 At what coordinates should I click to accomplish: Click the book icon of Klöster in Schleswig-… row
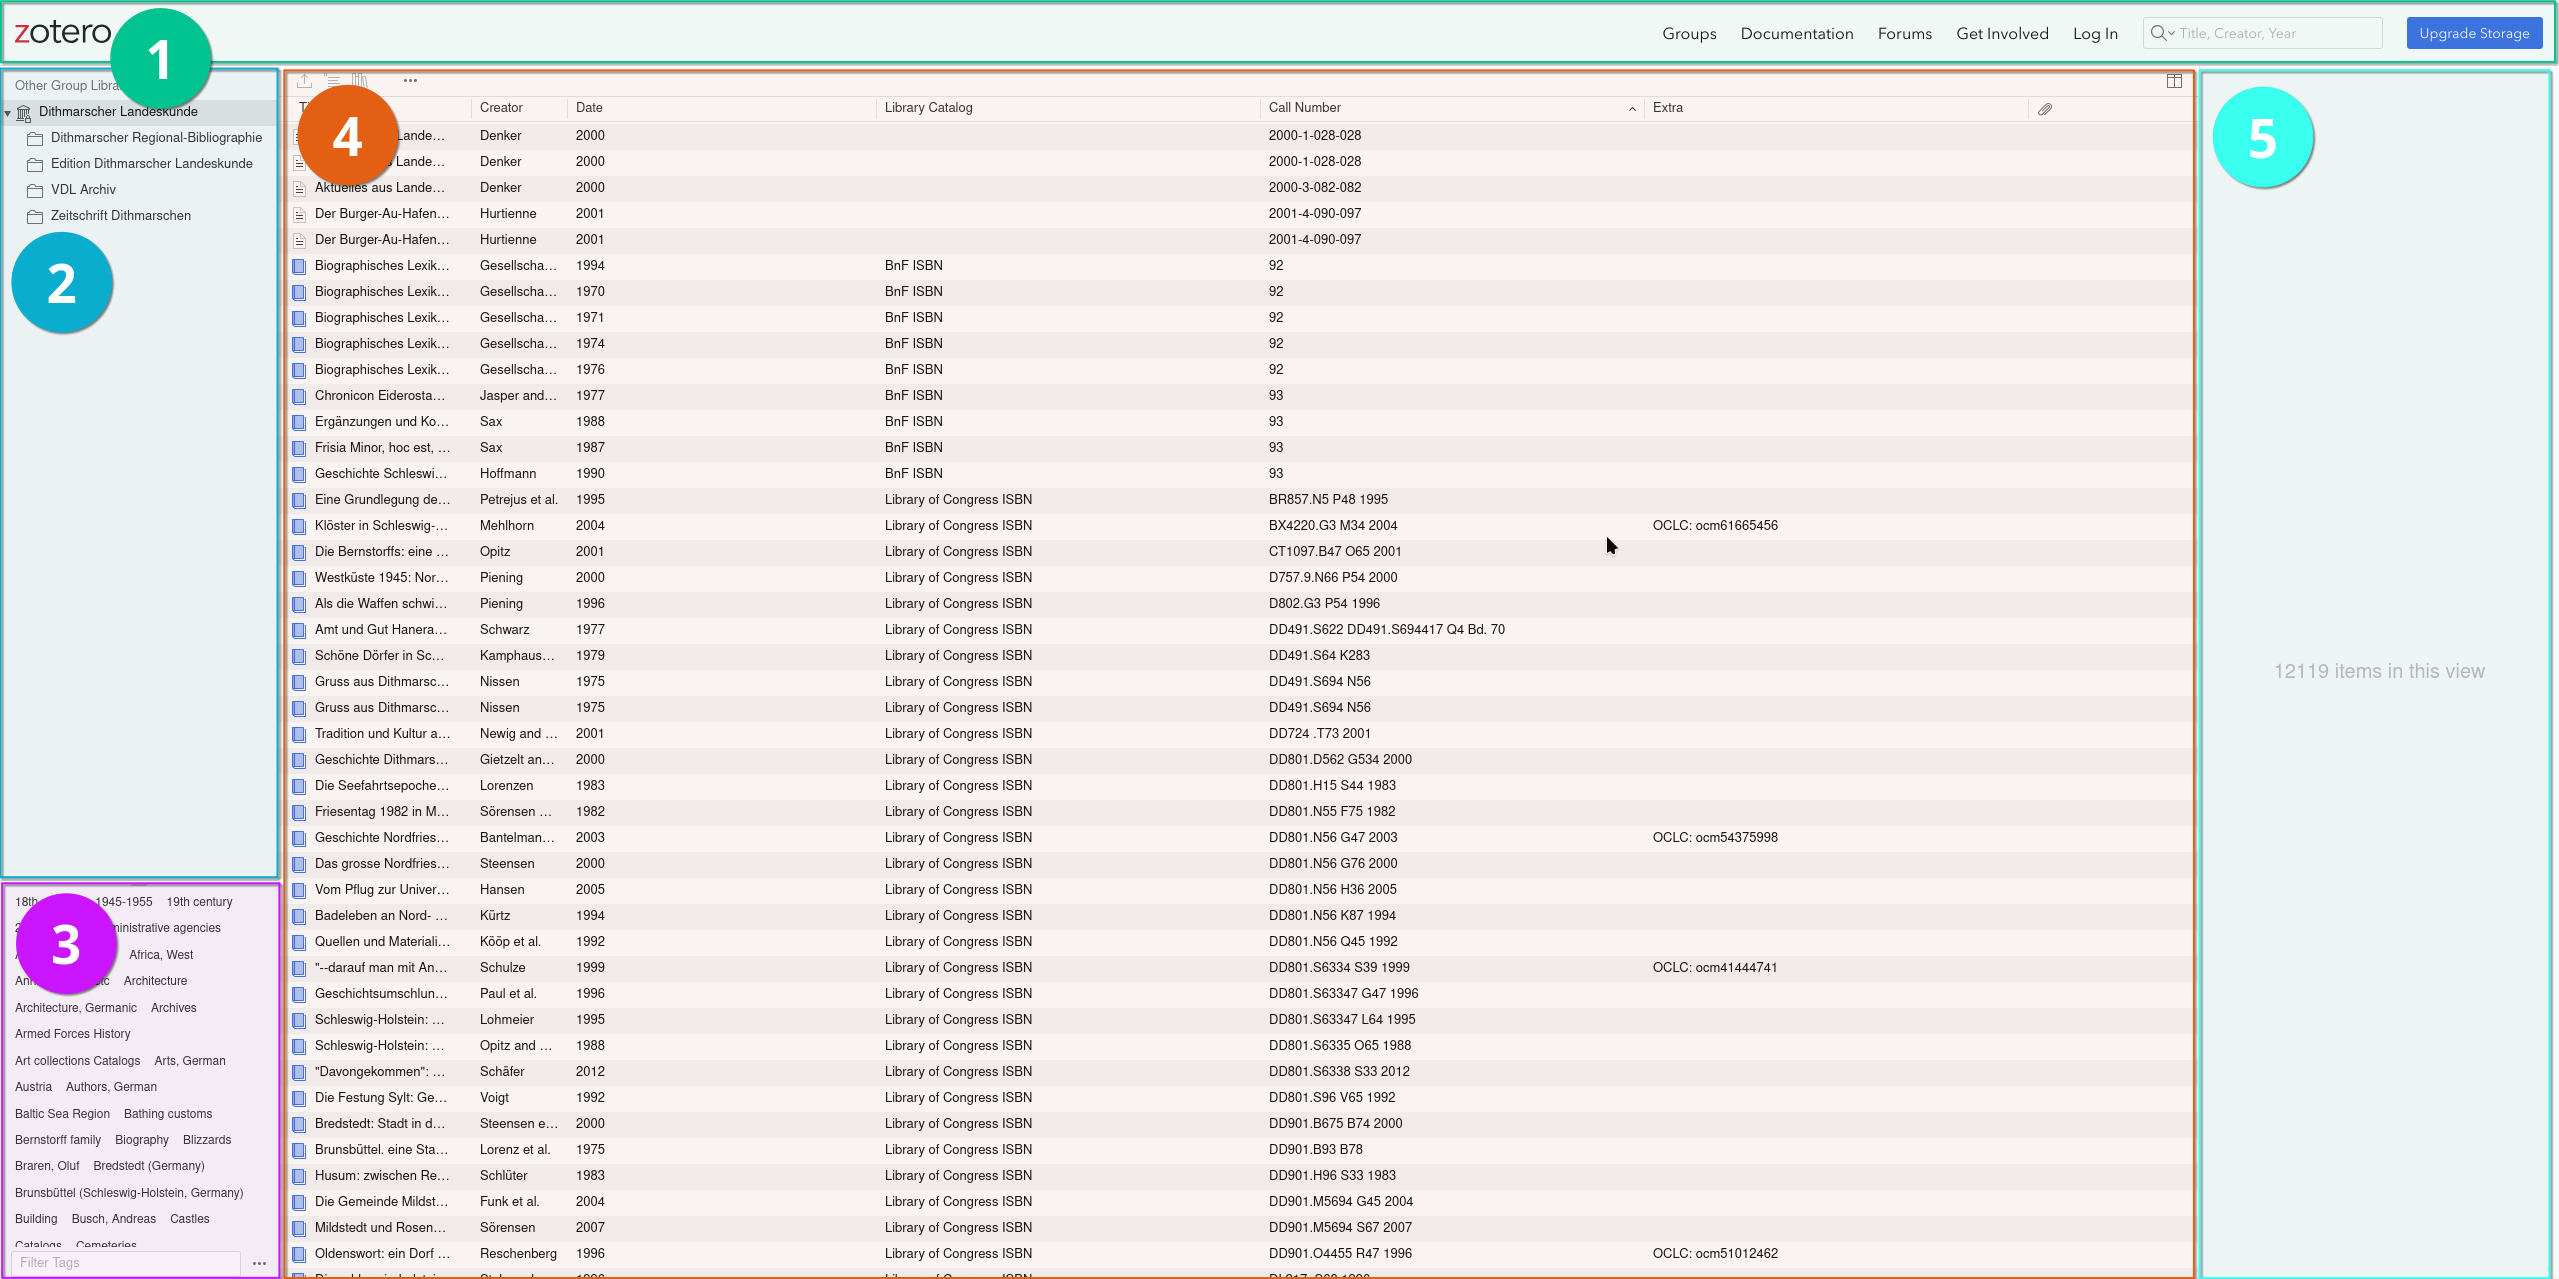pyautogui.click(x=299, y=526)
